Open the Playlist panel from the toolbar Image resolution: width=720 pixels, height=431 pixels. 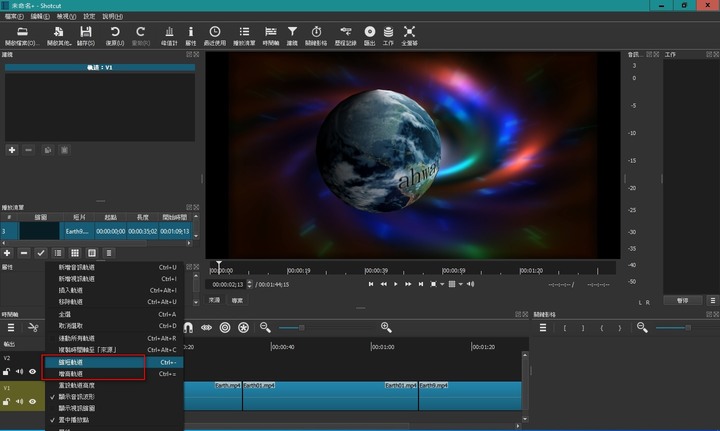tap(244, 36)
